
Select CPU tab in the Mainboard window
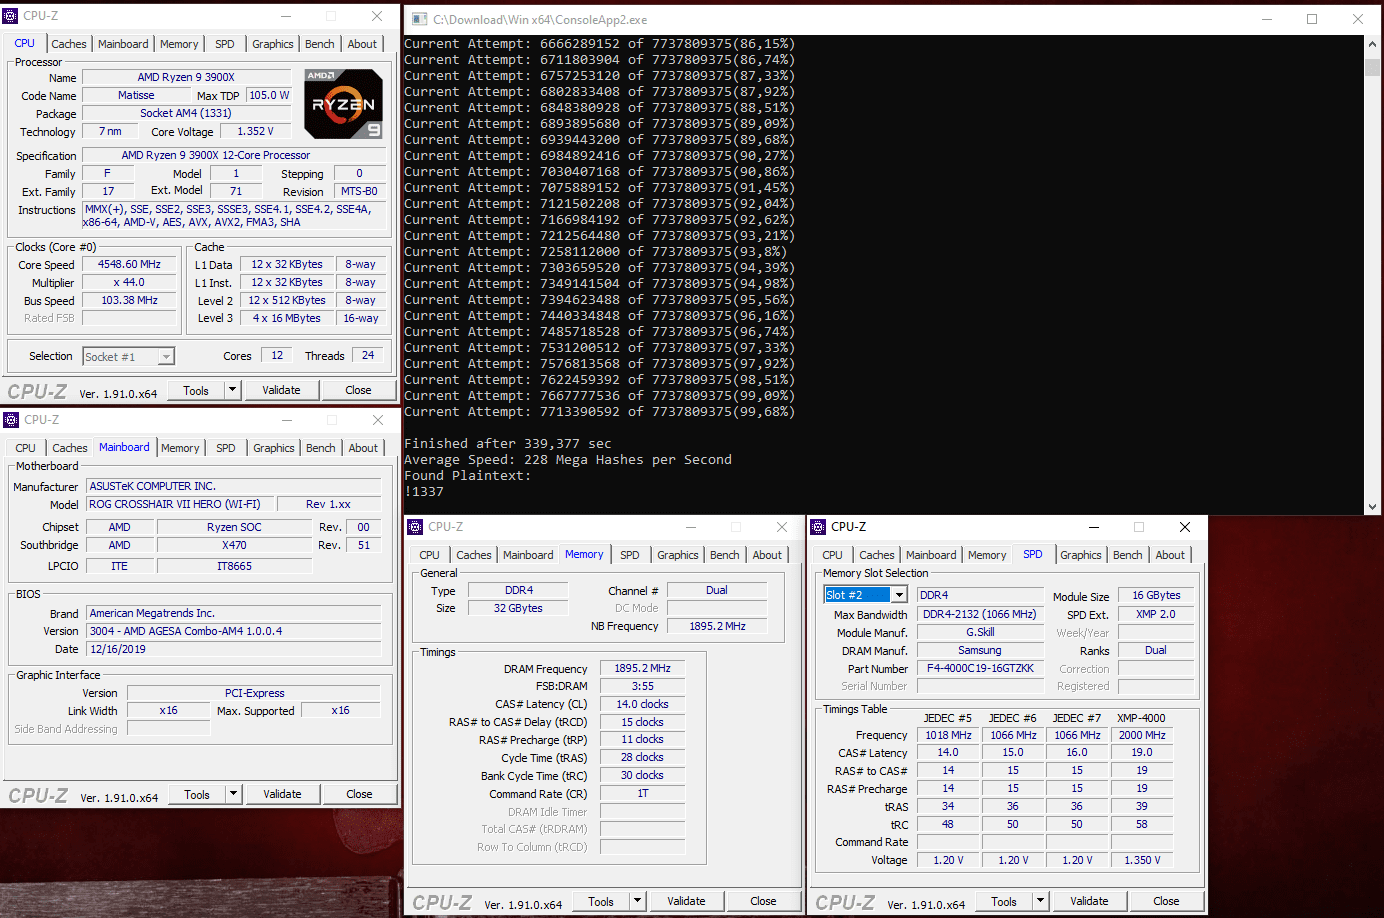pos(26,448)
